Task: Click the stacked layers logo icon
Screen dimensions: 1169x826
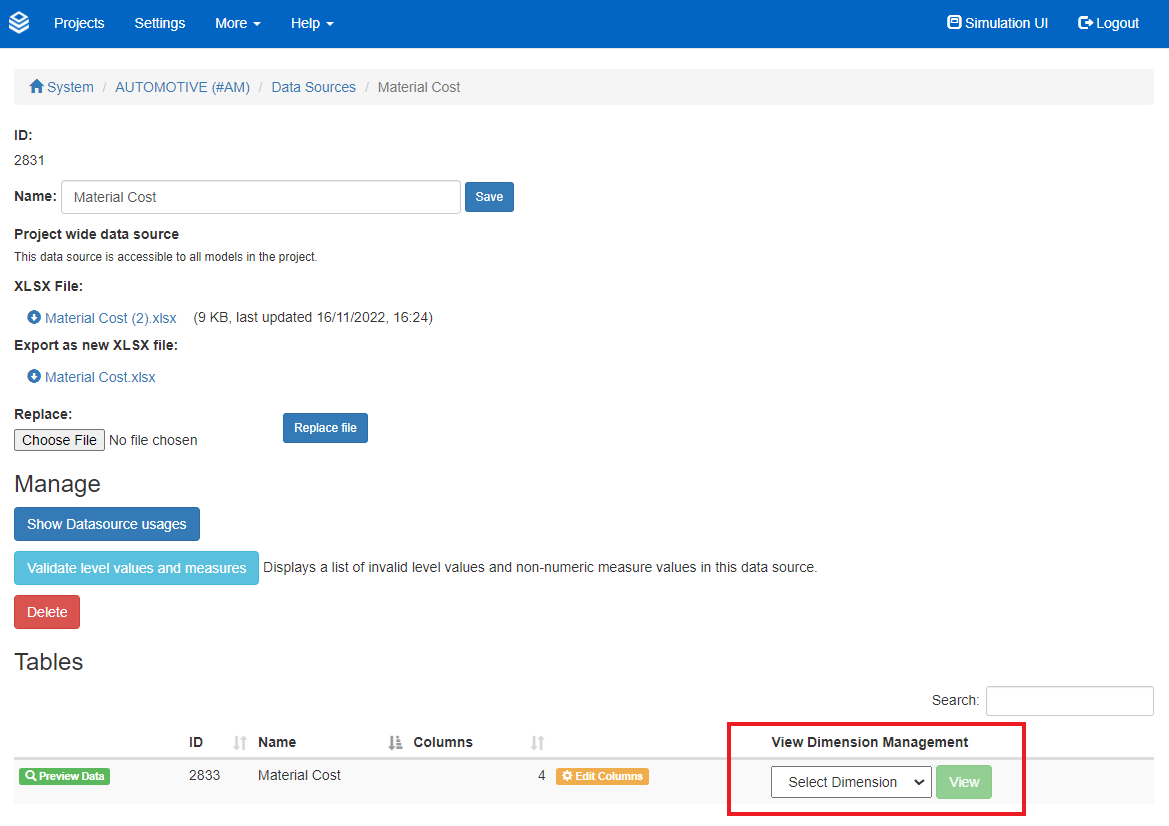Action: [19, 23]
